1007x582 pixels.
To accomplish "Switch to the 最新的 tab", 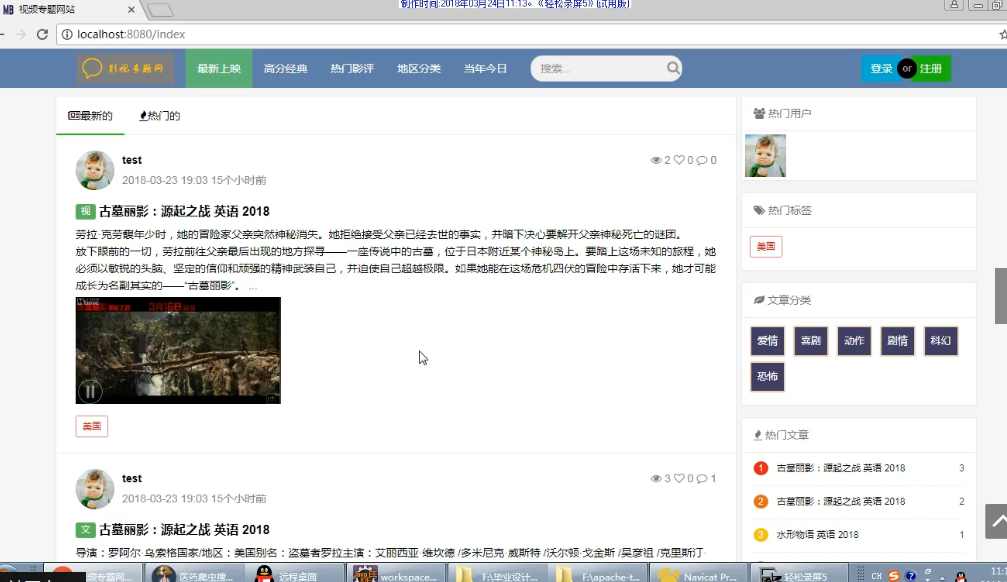I will pos(90,116).
